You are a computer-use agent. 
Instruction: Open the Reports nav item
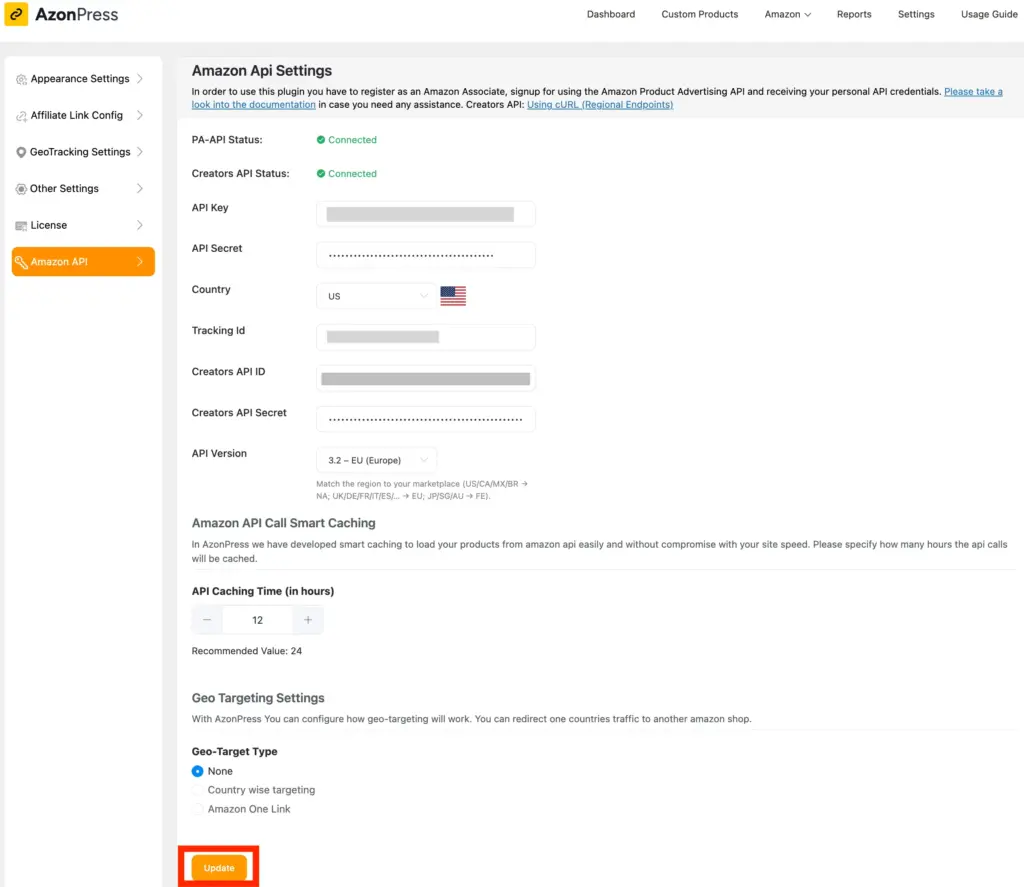pos(854,14)
